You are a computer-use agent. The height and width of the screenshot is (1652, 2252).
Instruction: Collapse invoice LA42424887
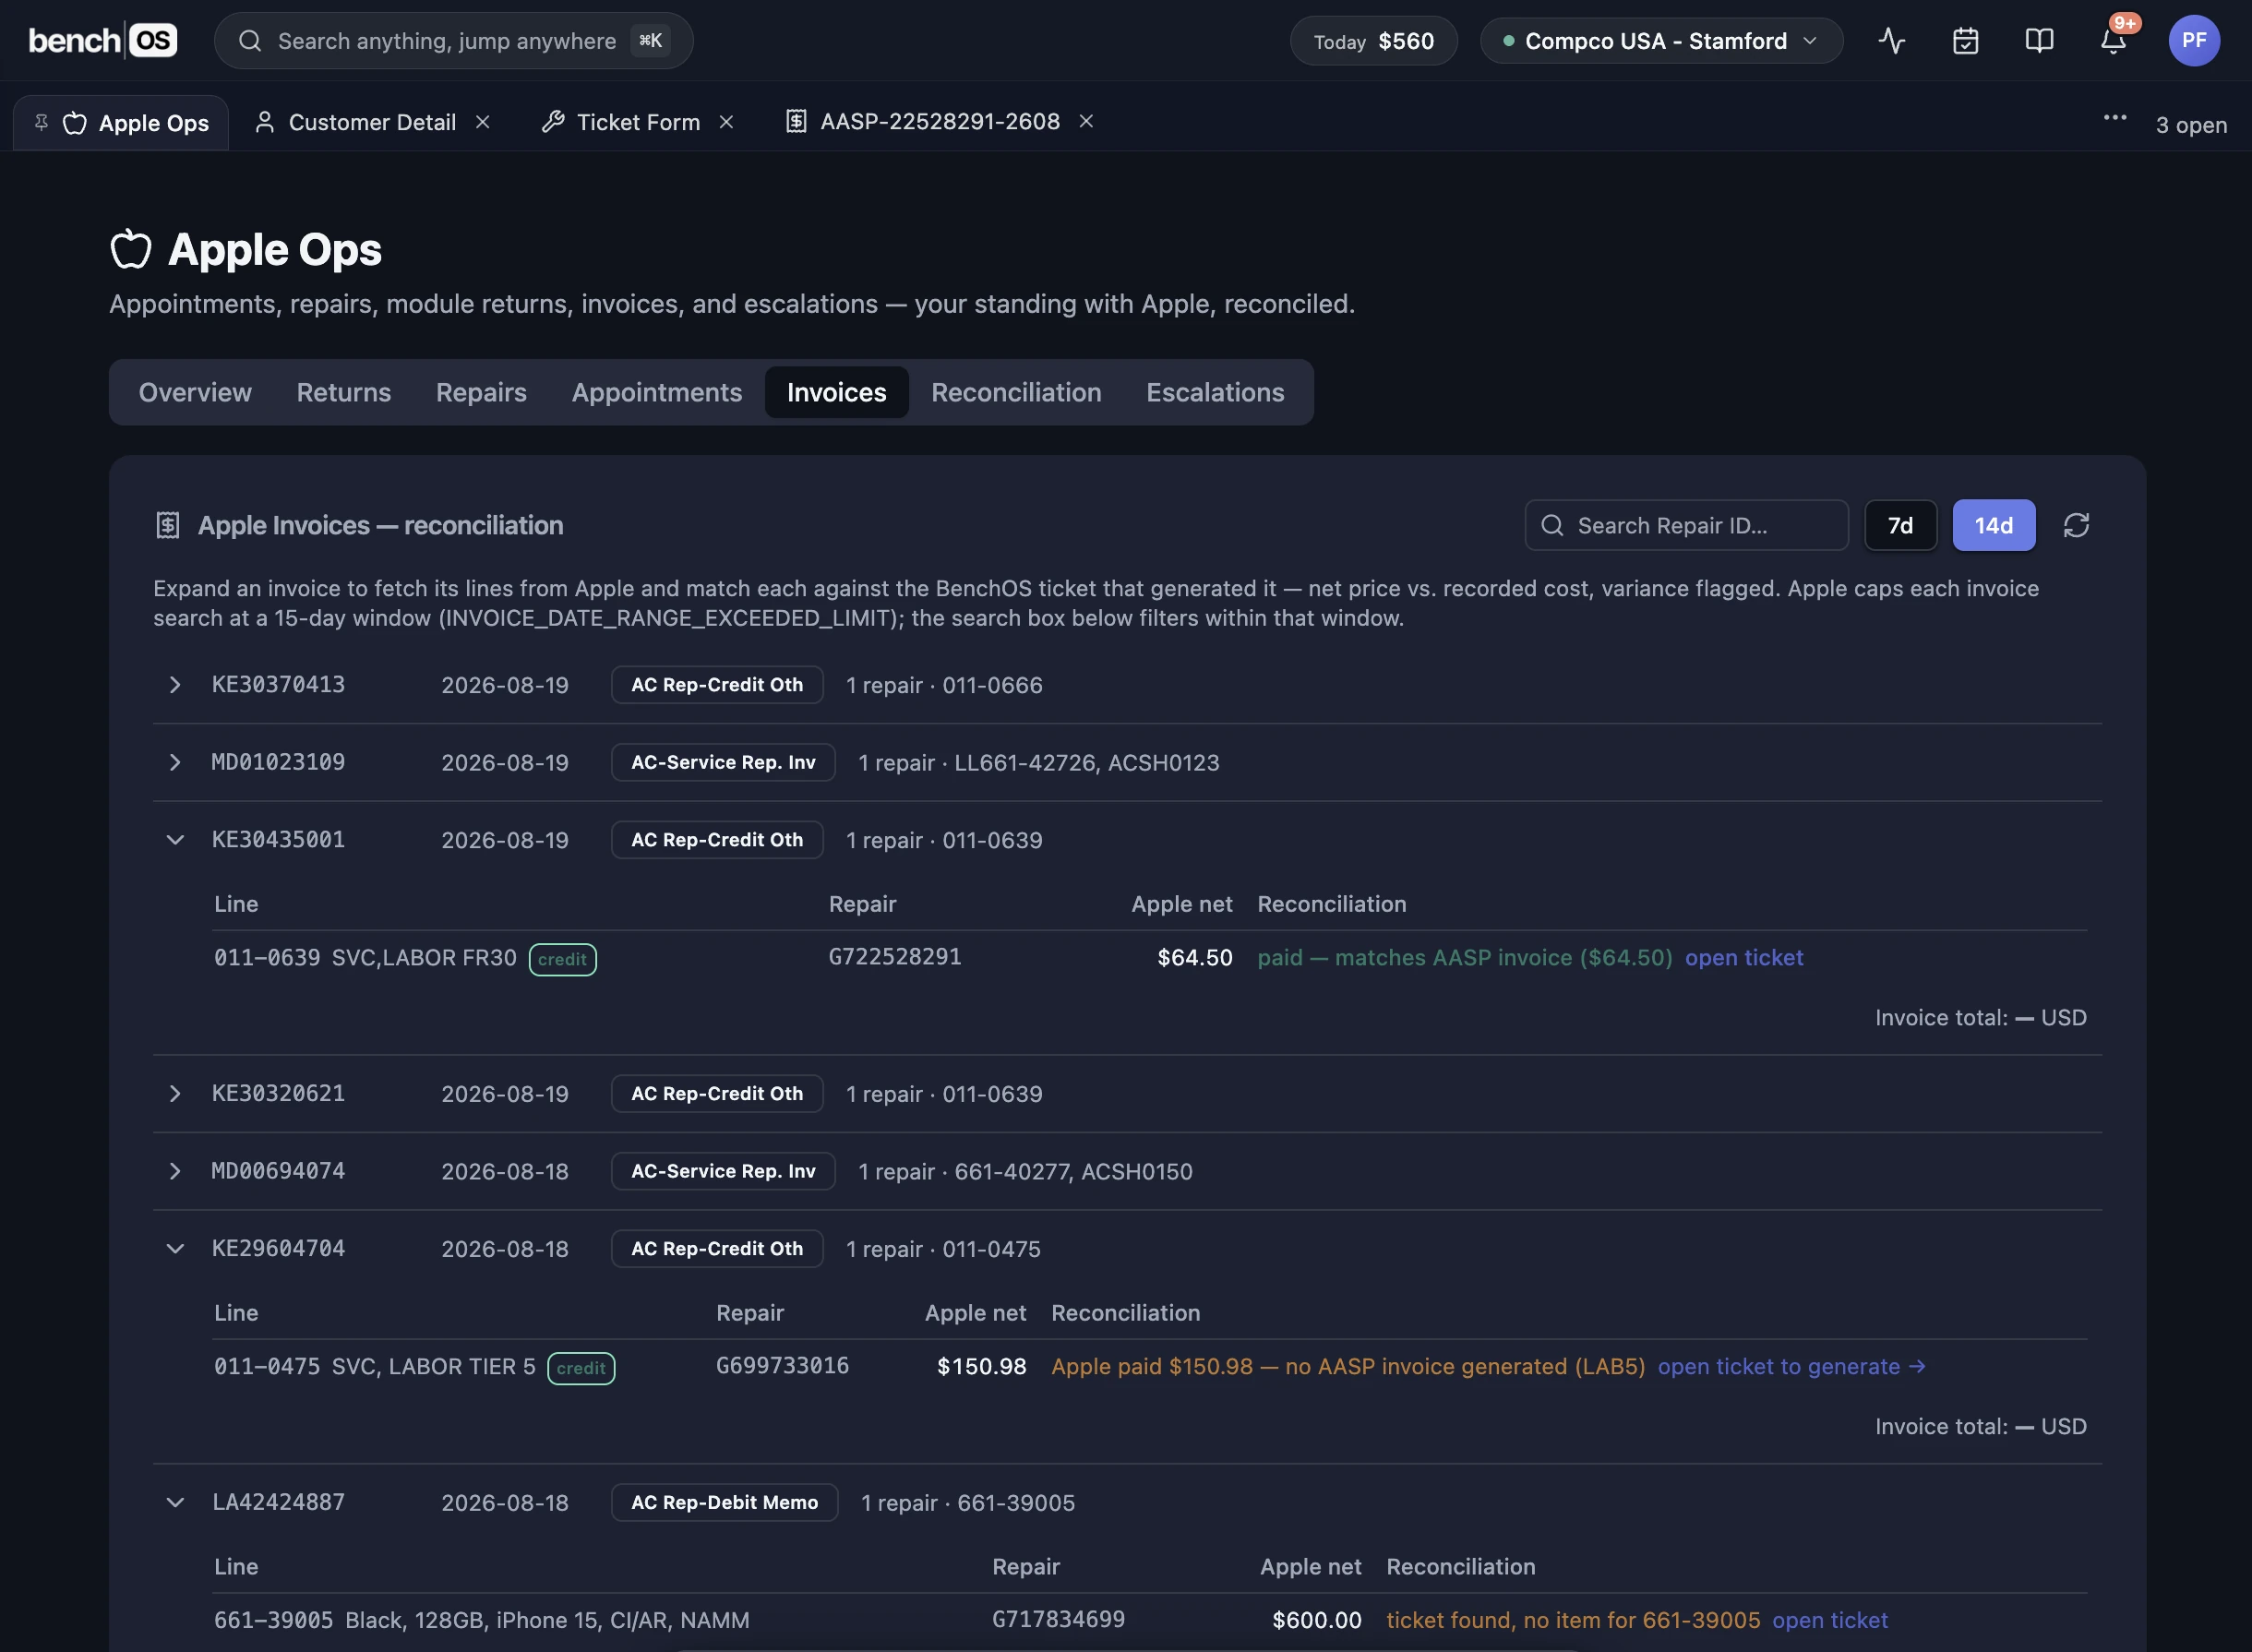click(175, 1502)
